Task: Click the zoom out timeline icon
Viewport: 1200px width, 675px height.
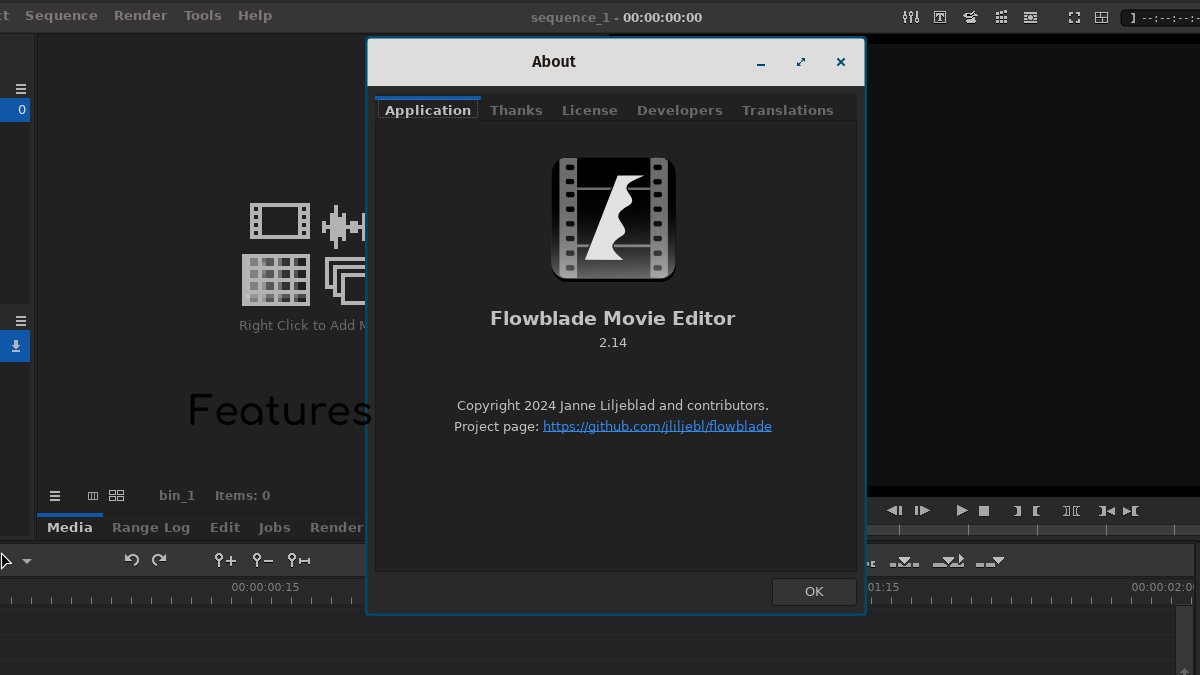Action: (x=262, y=561)
